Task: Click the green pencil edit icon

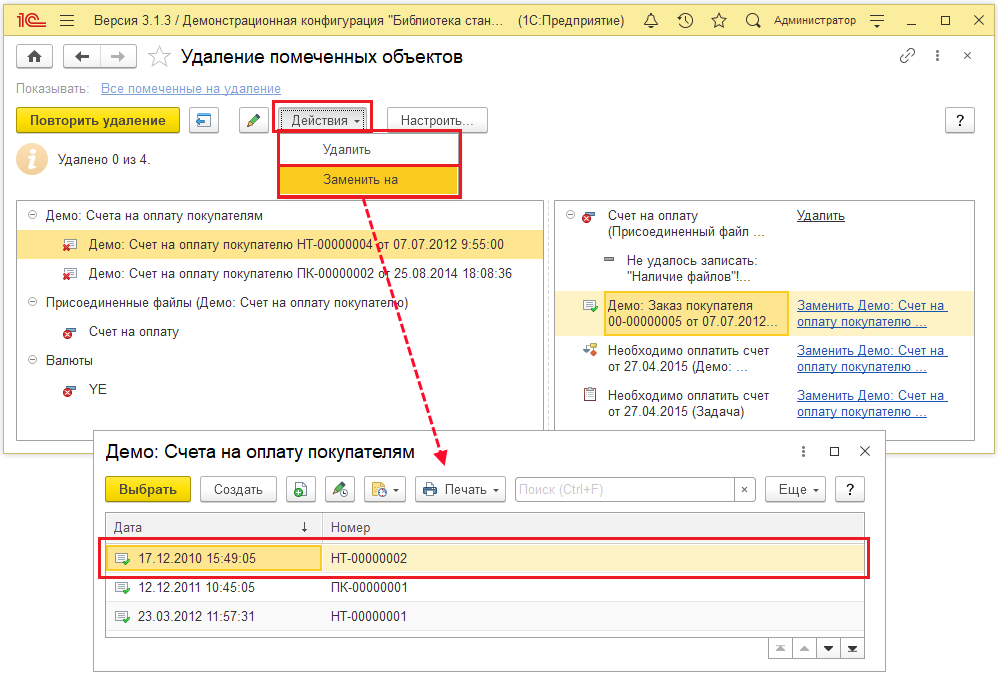Action: (x=253, y=120)
